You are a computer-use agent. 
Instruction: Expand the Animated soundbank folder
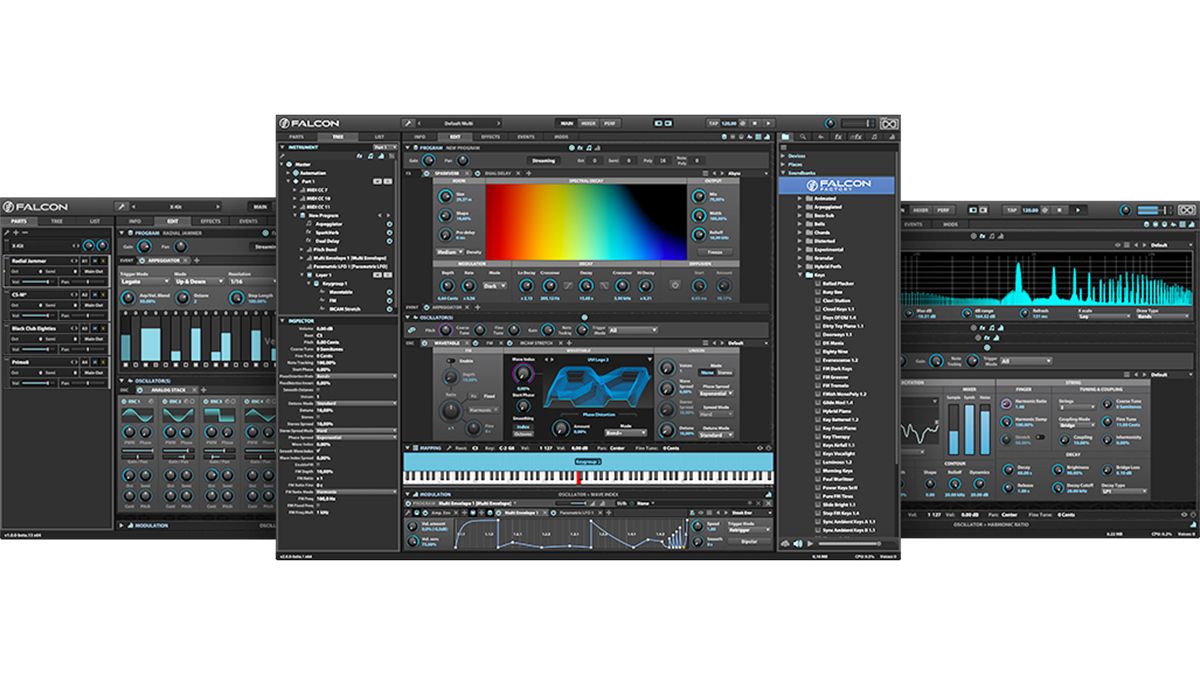[801, 198]
